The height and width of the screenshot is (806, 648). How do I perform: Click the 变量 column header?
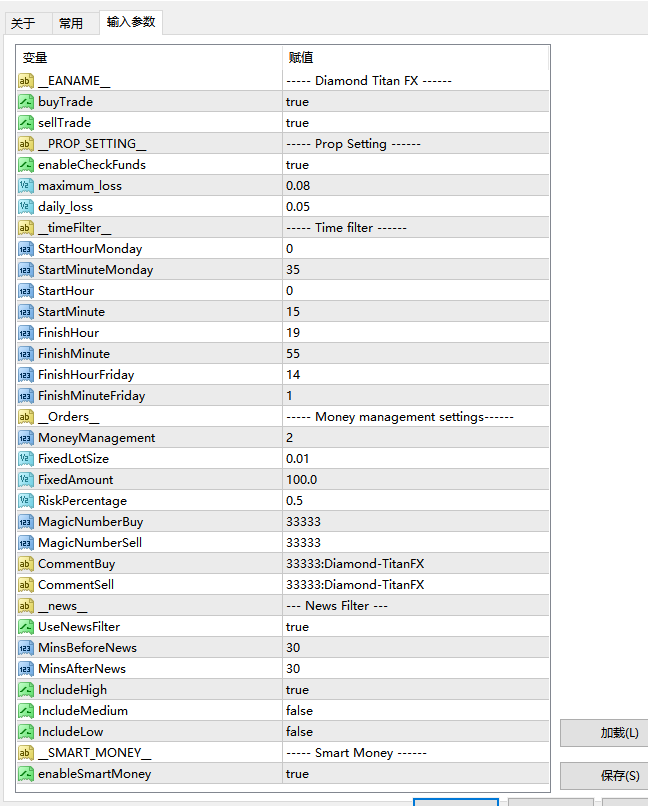149,58
